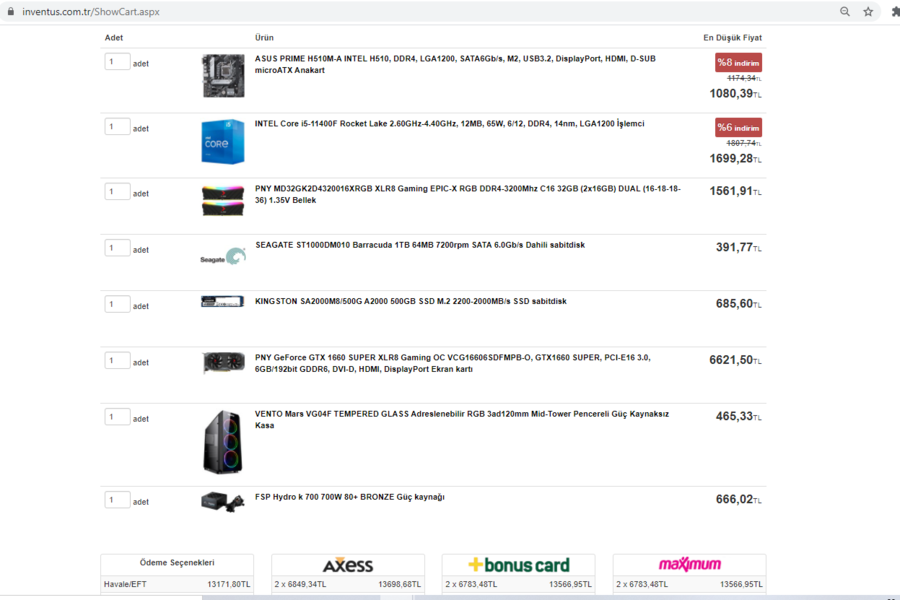Click the Ürün column header

click(264, 38)
